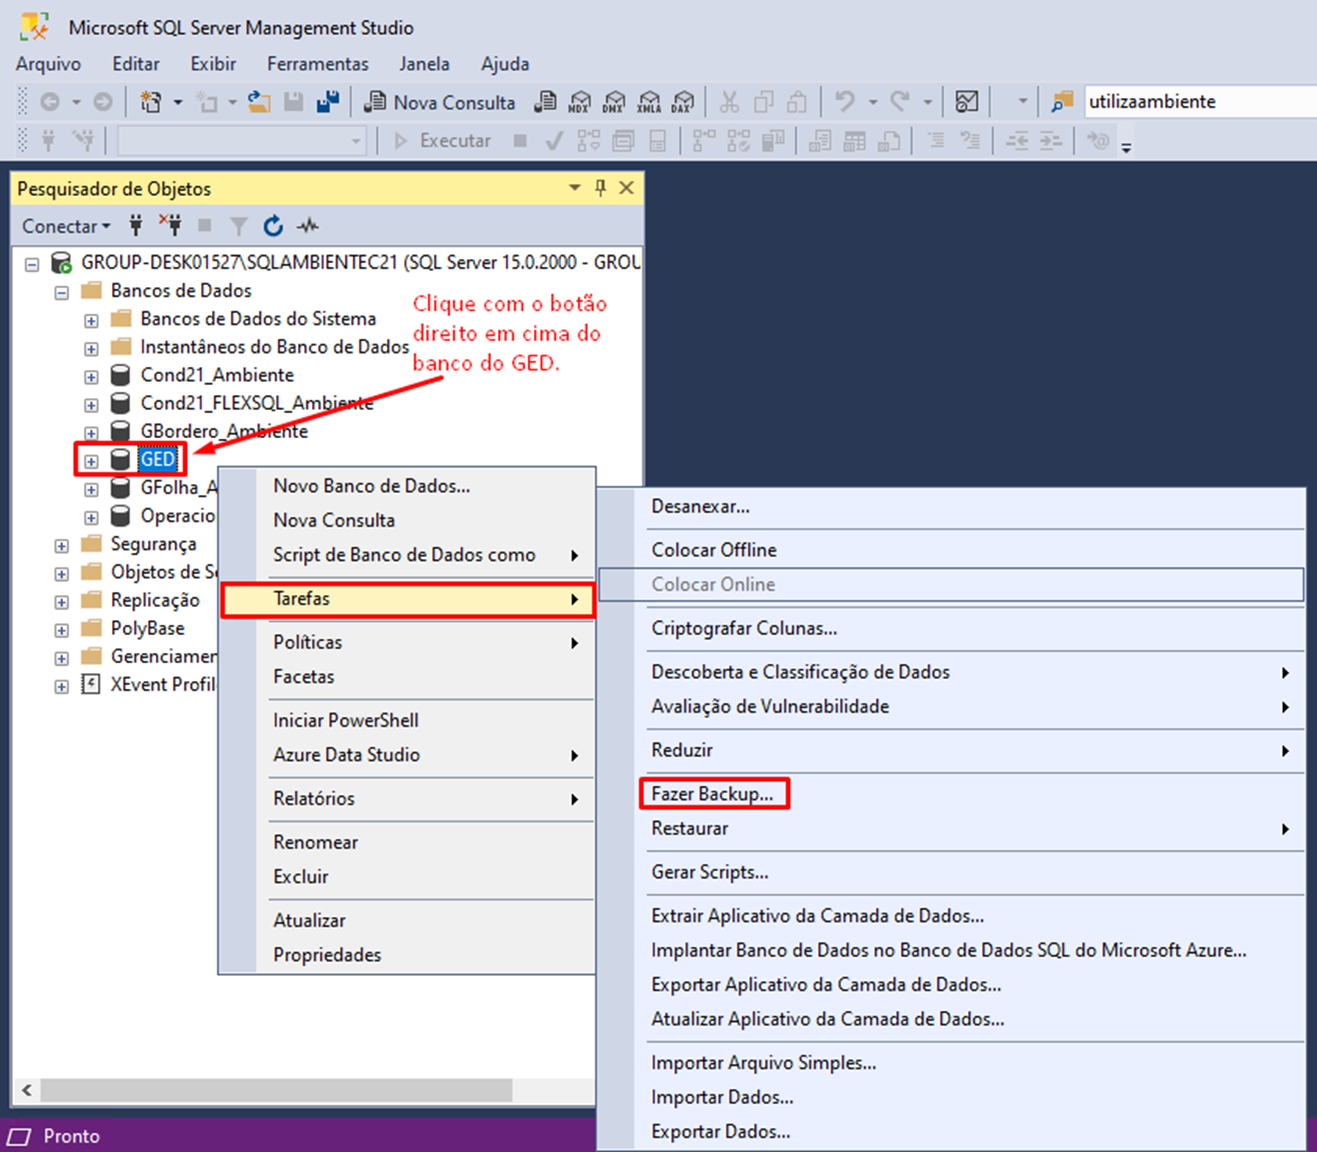
Task: Click the utilizaambiente search field
Action: pyautogui.click(x=1200, y=102)
